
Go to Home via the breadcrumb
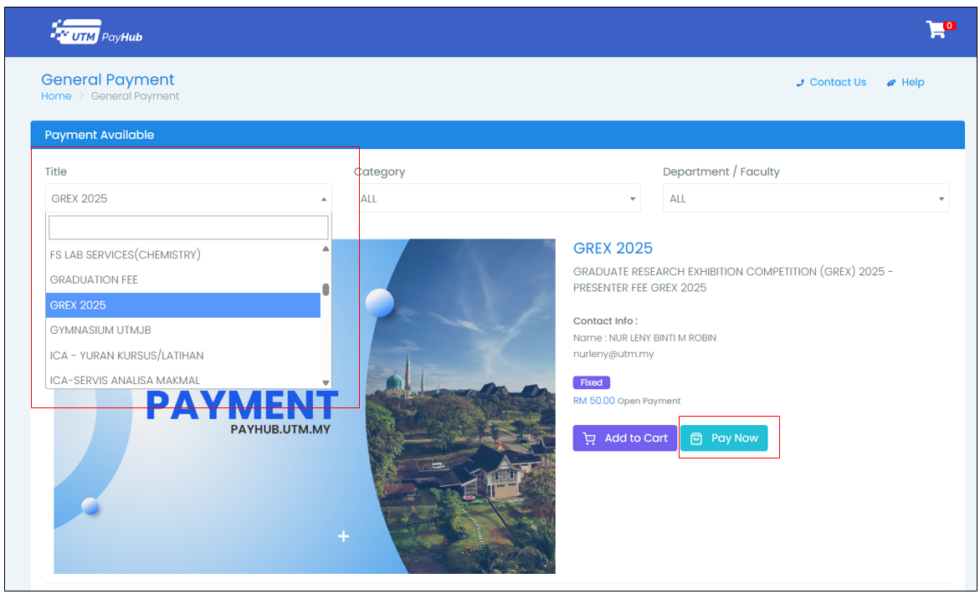55,96
